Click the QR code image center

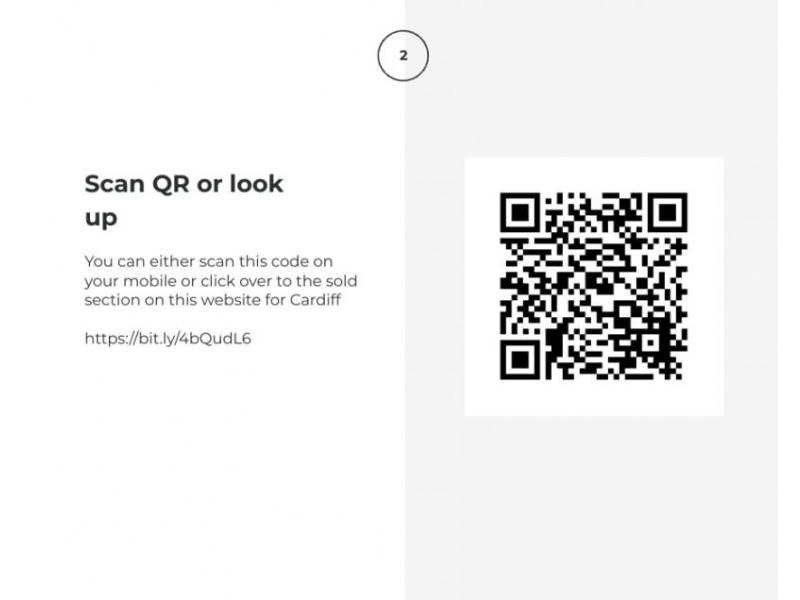point(593,286)
